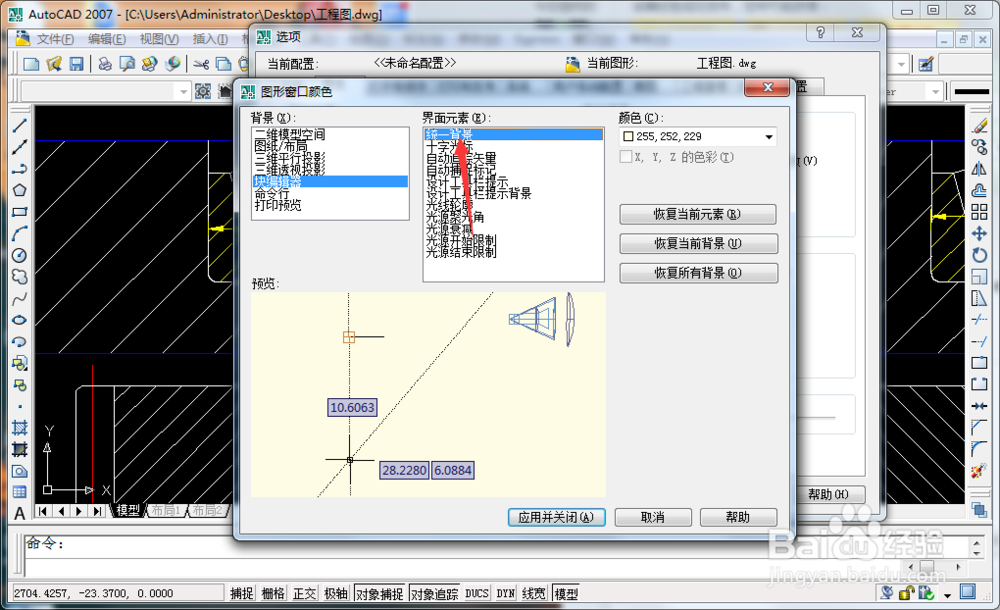
Task: Select the Polygon tool in draw toolbar
Action: [x=20, y=190]
